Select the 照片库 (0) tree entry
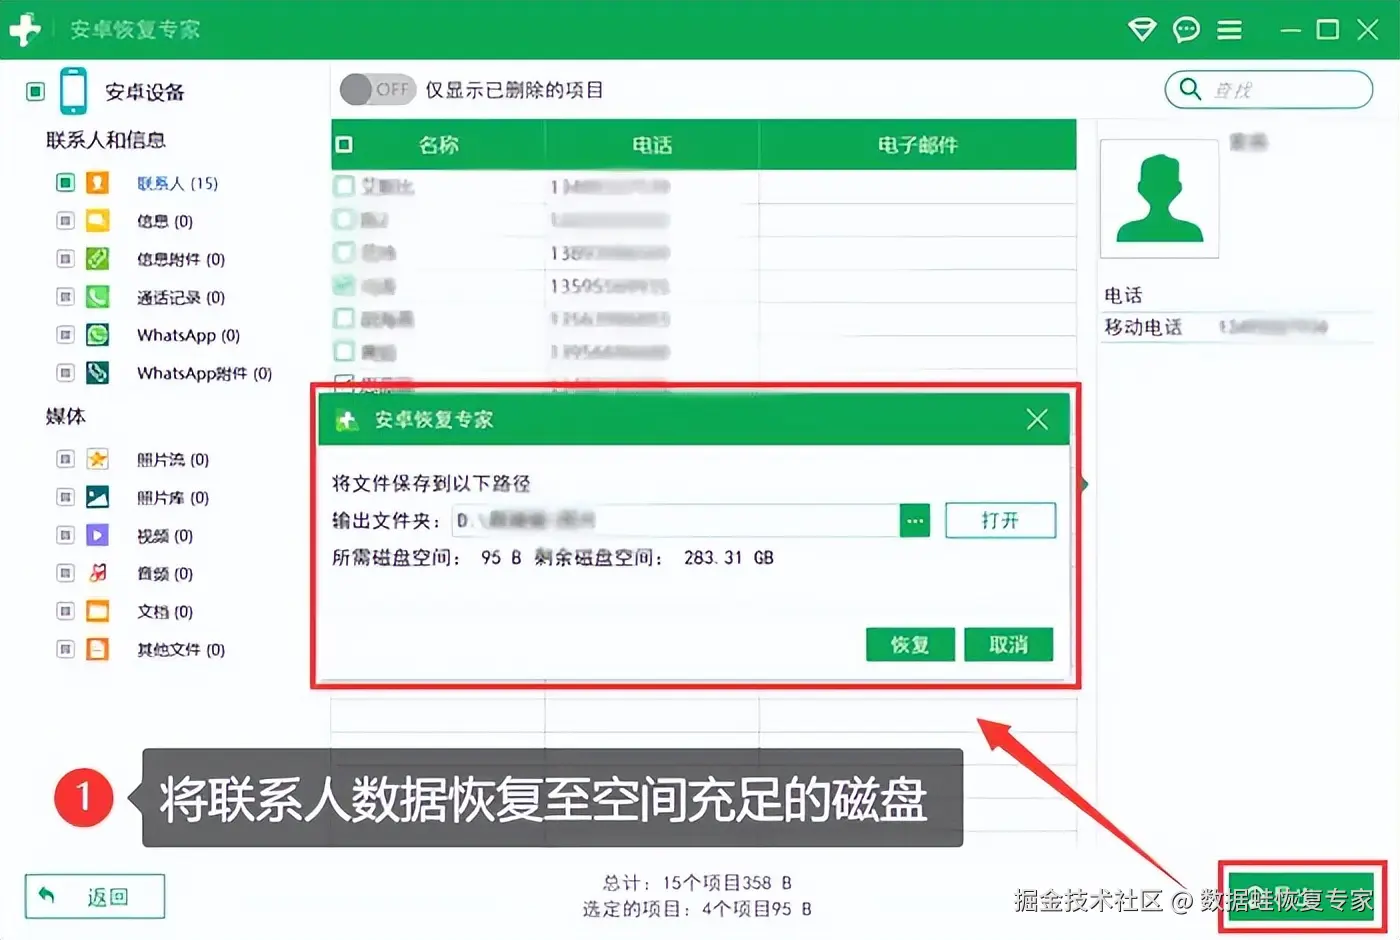 pyautogui.click(x=173, y=497)
